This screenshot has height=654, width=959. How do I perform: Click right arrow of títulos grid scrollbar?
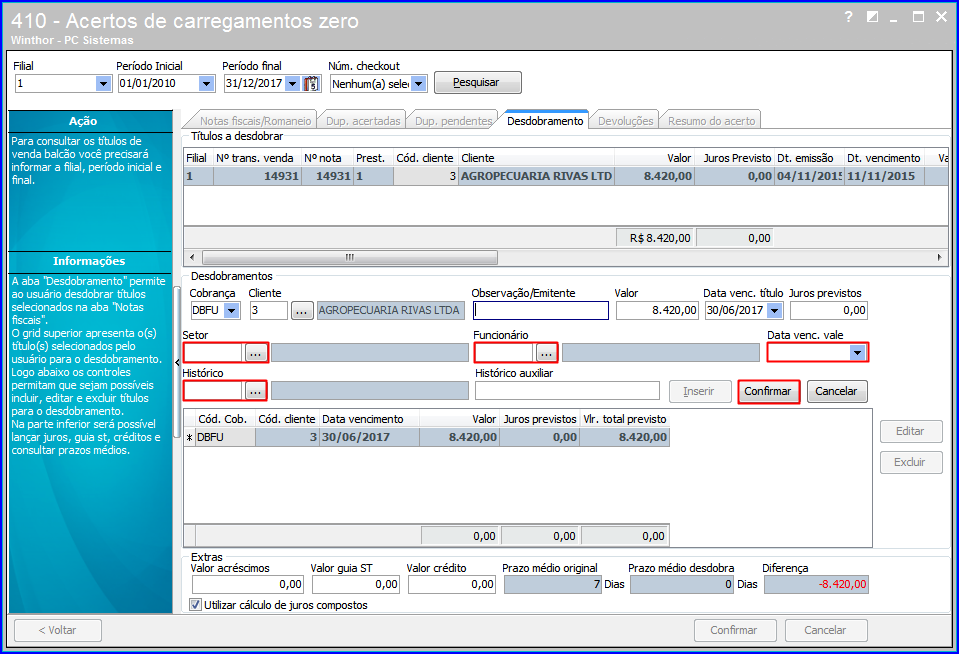939,258
